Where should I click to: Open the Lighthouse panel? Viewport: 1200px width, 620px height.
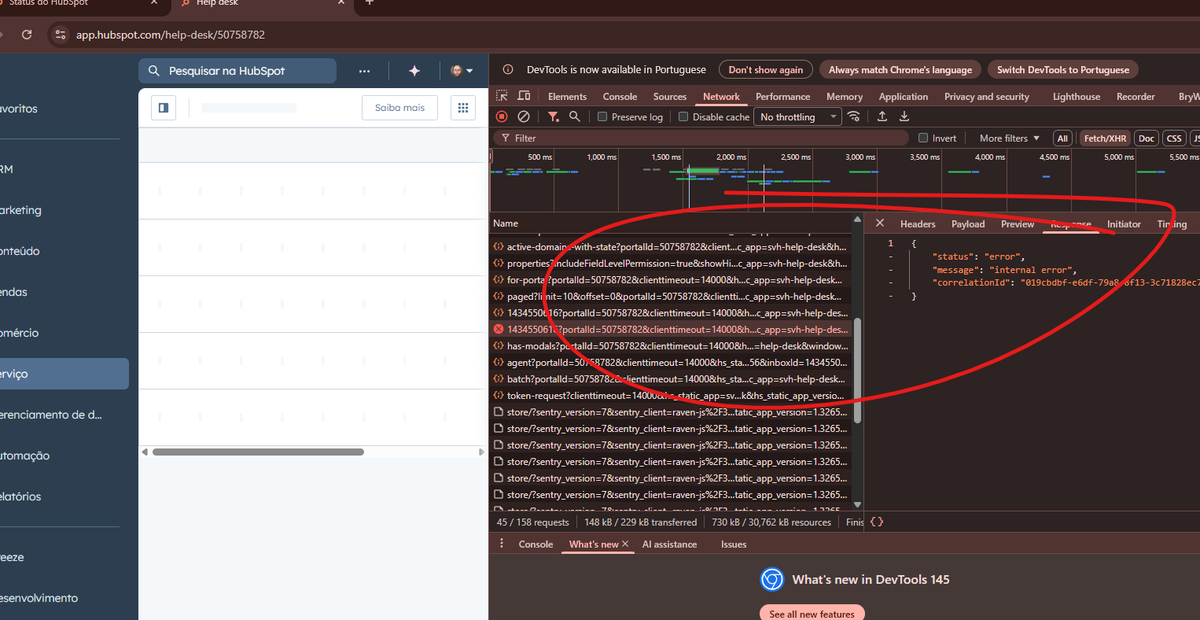(1076, 97)
